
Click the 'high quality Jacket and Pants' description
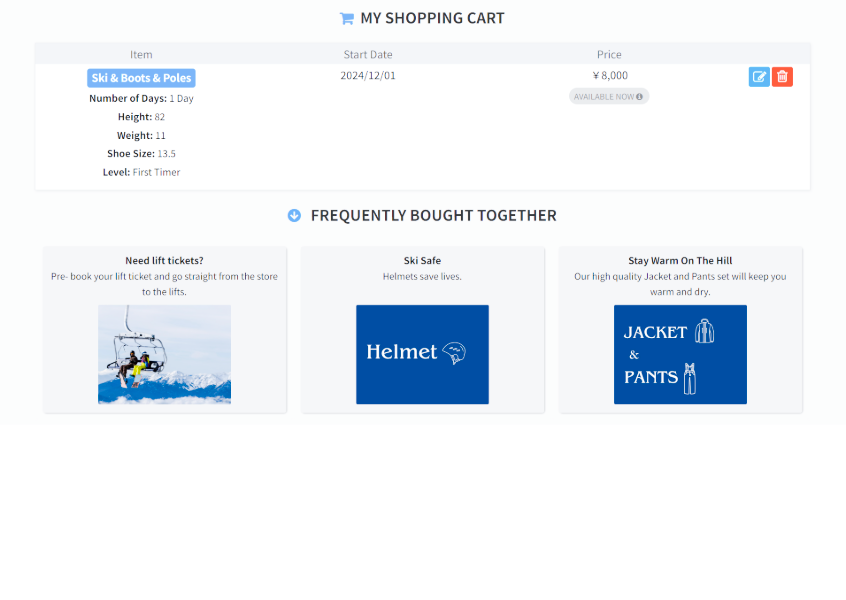680,284
